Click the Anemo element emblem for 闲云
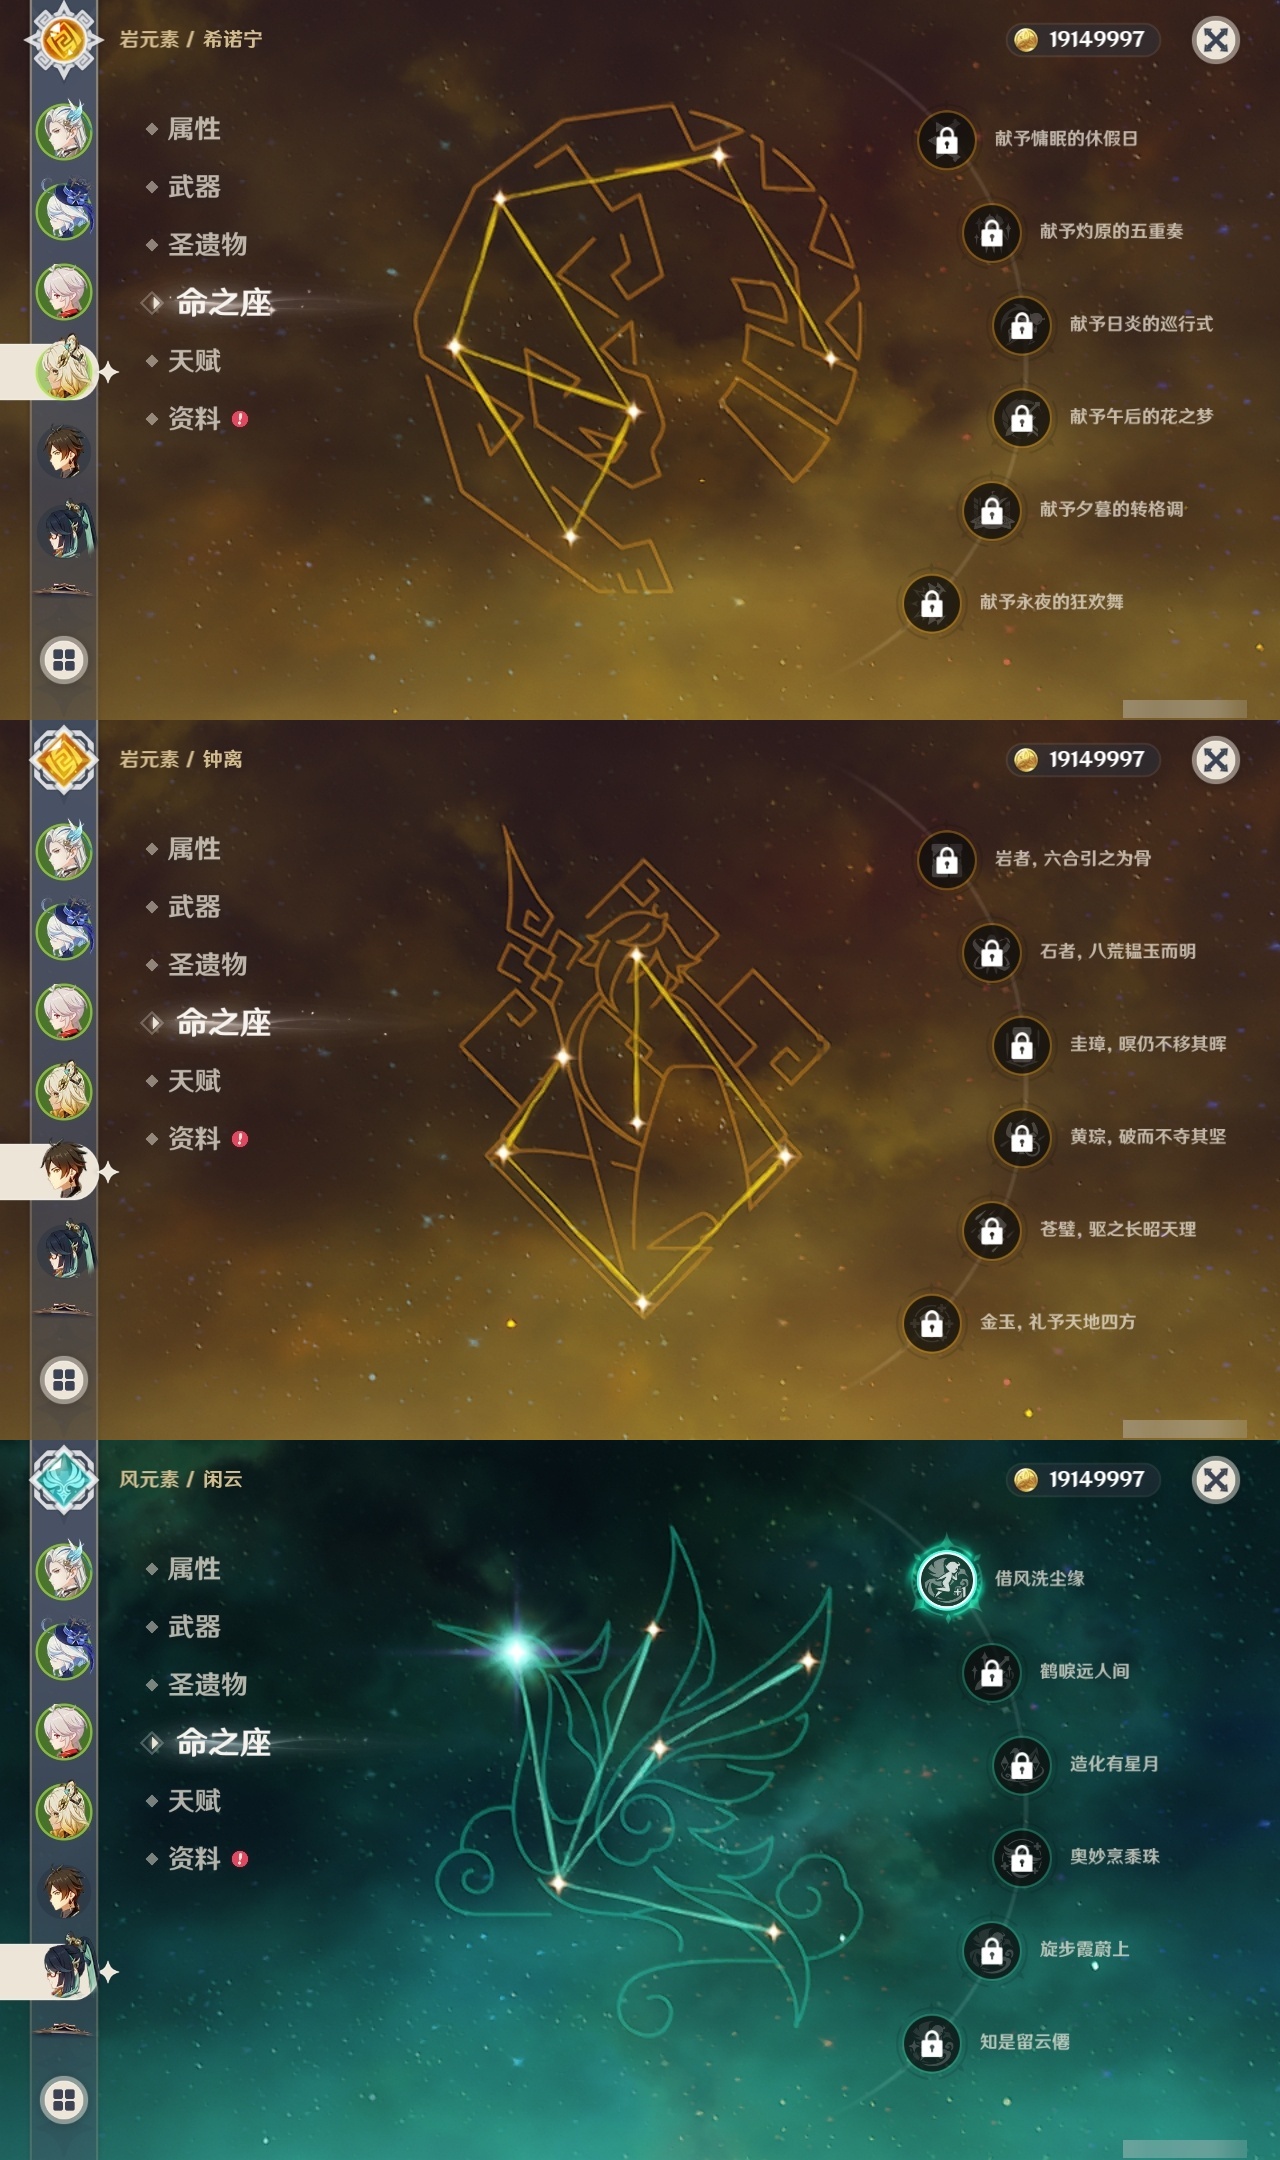The image size is (1280, 2160). [64, 1480]
